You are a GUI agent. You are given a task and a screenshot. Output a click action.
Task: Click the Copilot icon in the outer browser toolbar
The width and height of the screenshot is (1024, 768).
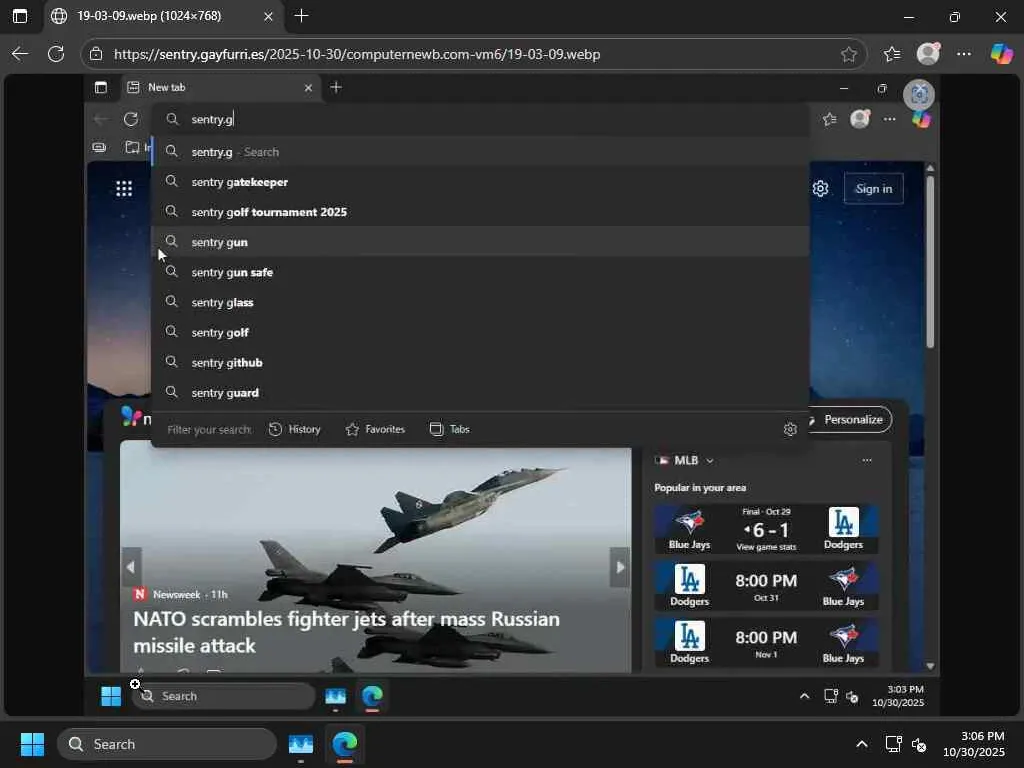(1001, 54)
